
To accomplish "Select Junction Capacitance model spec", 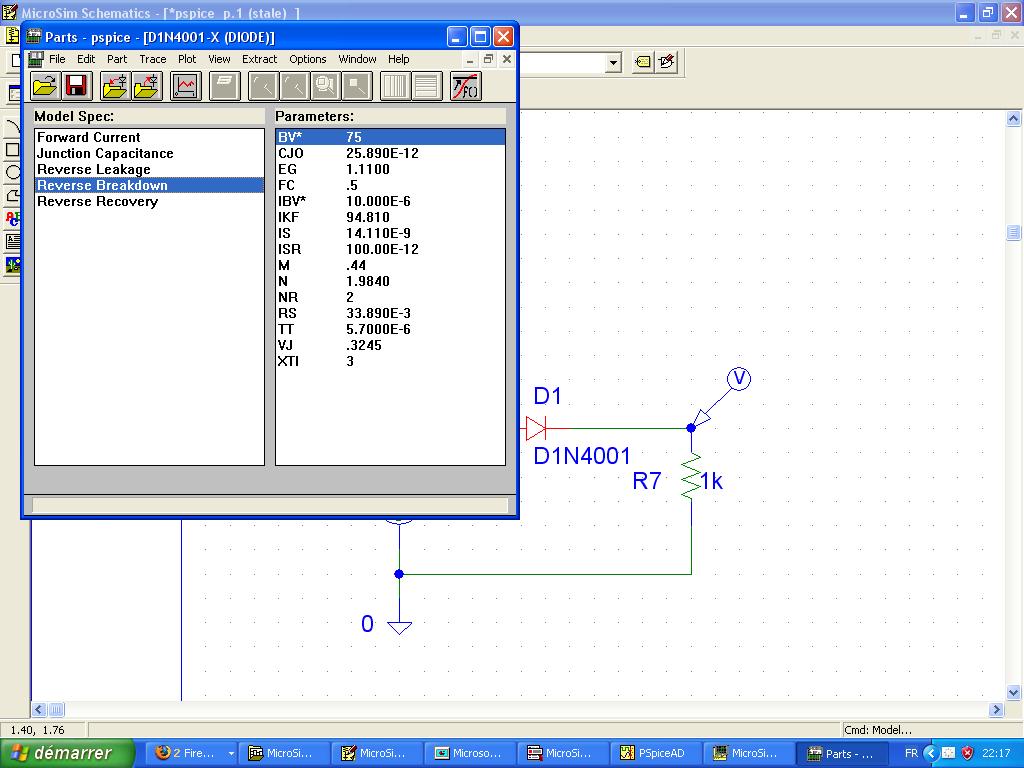I will point(105,153).
